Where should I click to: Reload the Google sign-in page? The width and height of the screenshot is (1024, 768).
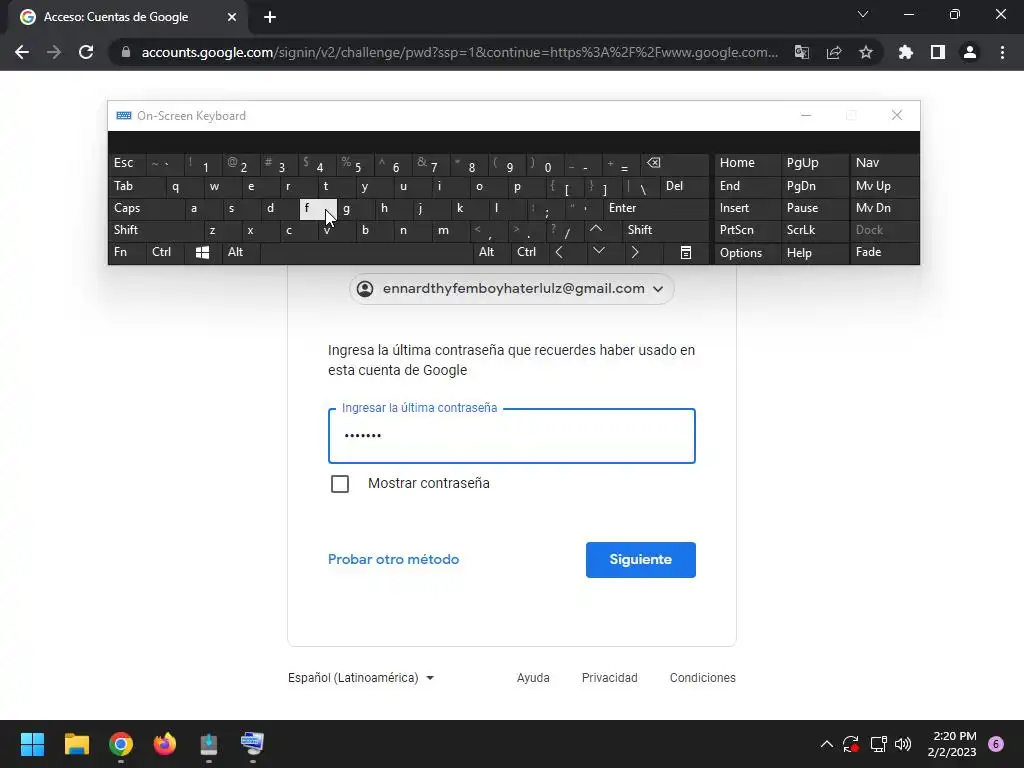pos(86,52)
